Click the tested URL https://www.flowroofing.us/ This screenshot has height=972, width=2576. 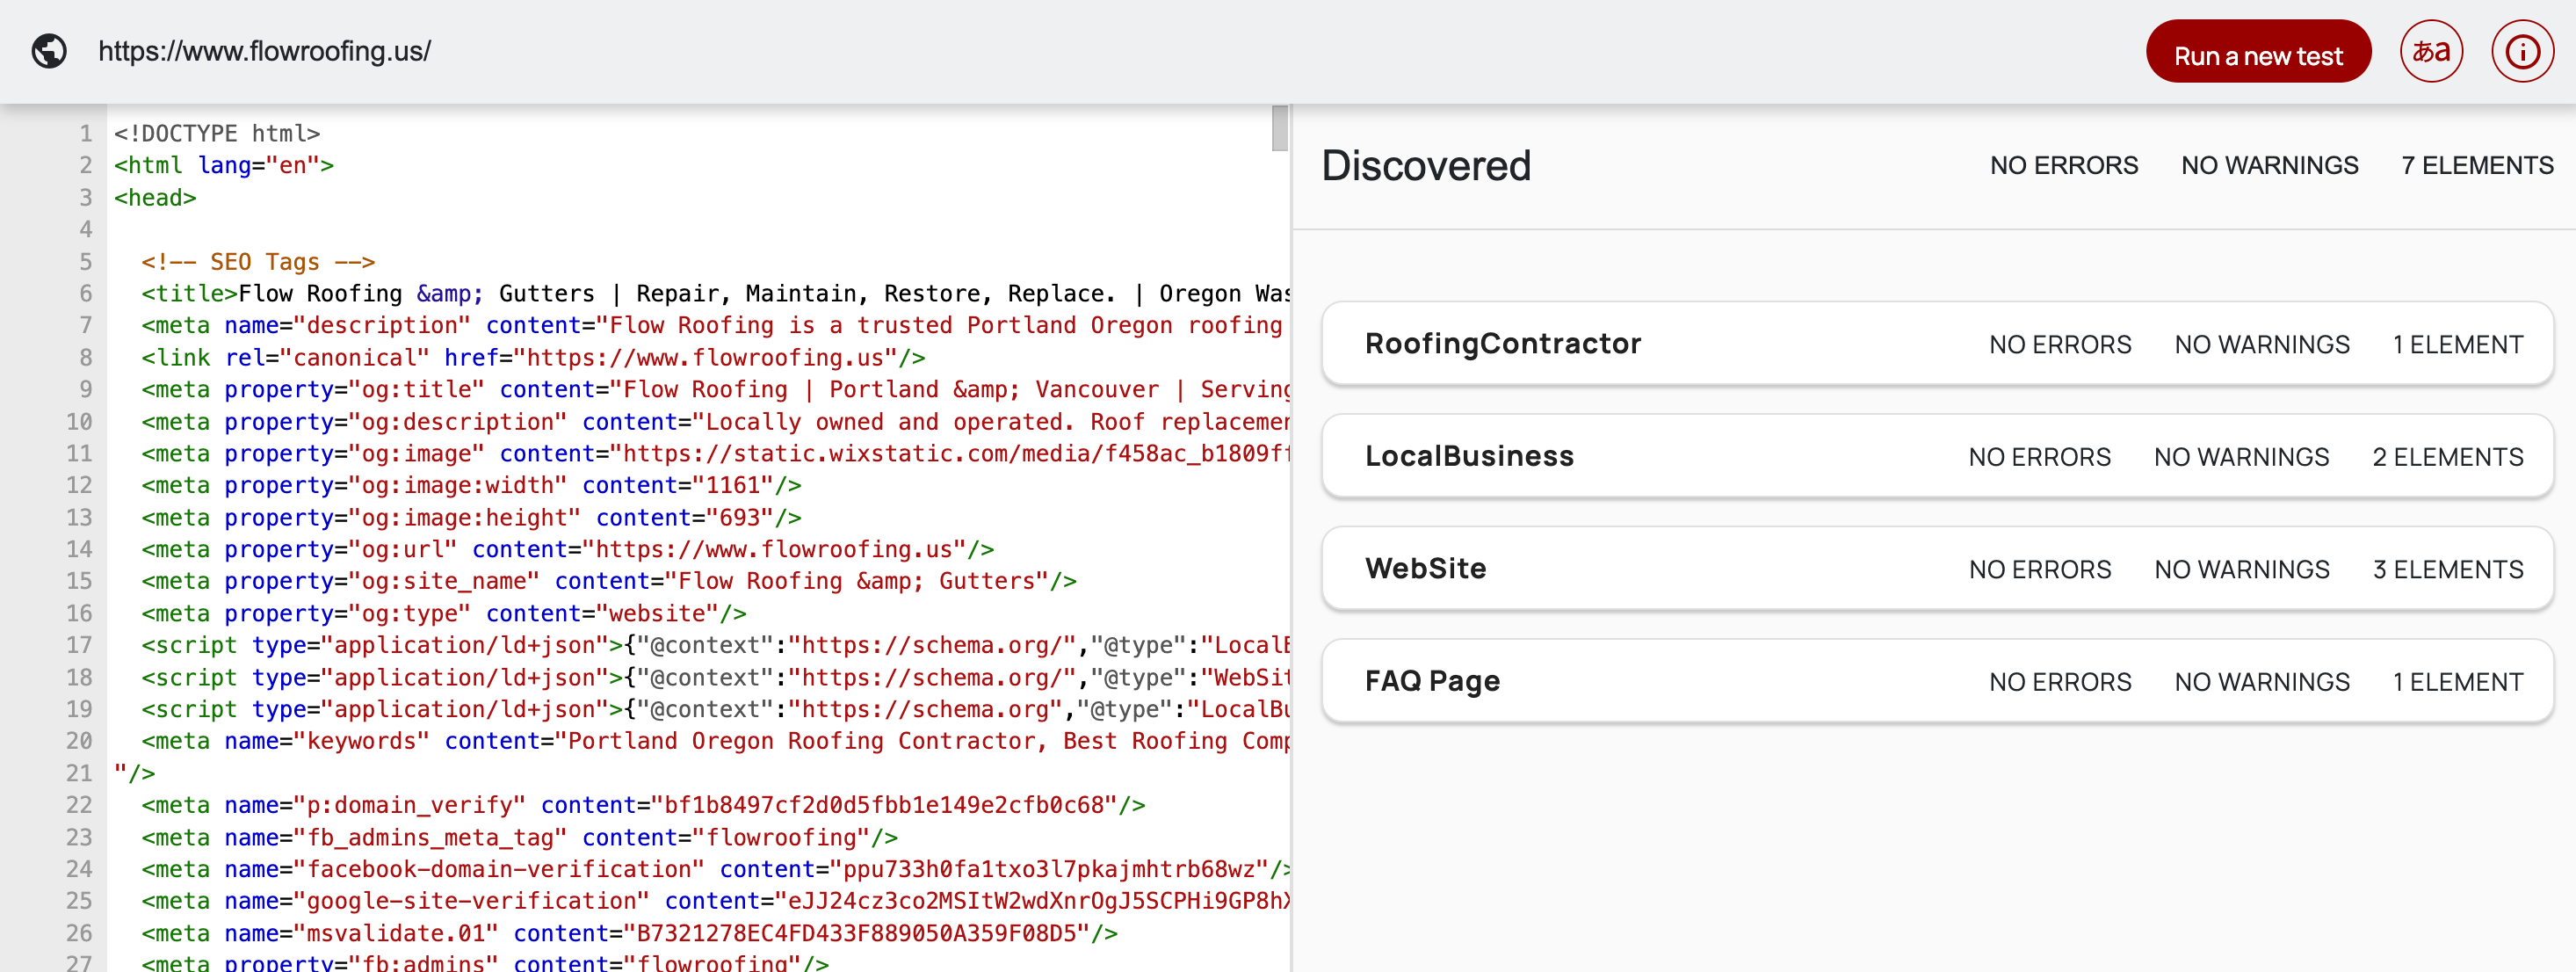coord(264,51)
